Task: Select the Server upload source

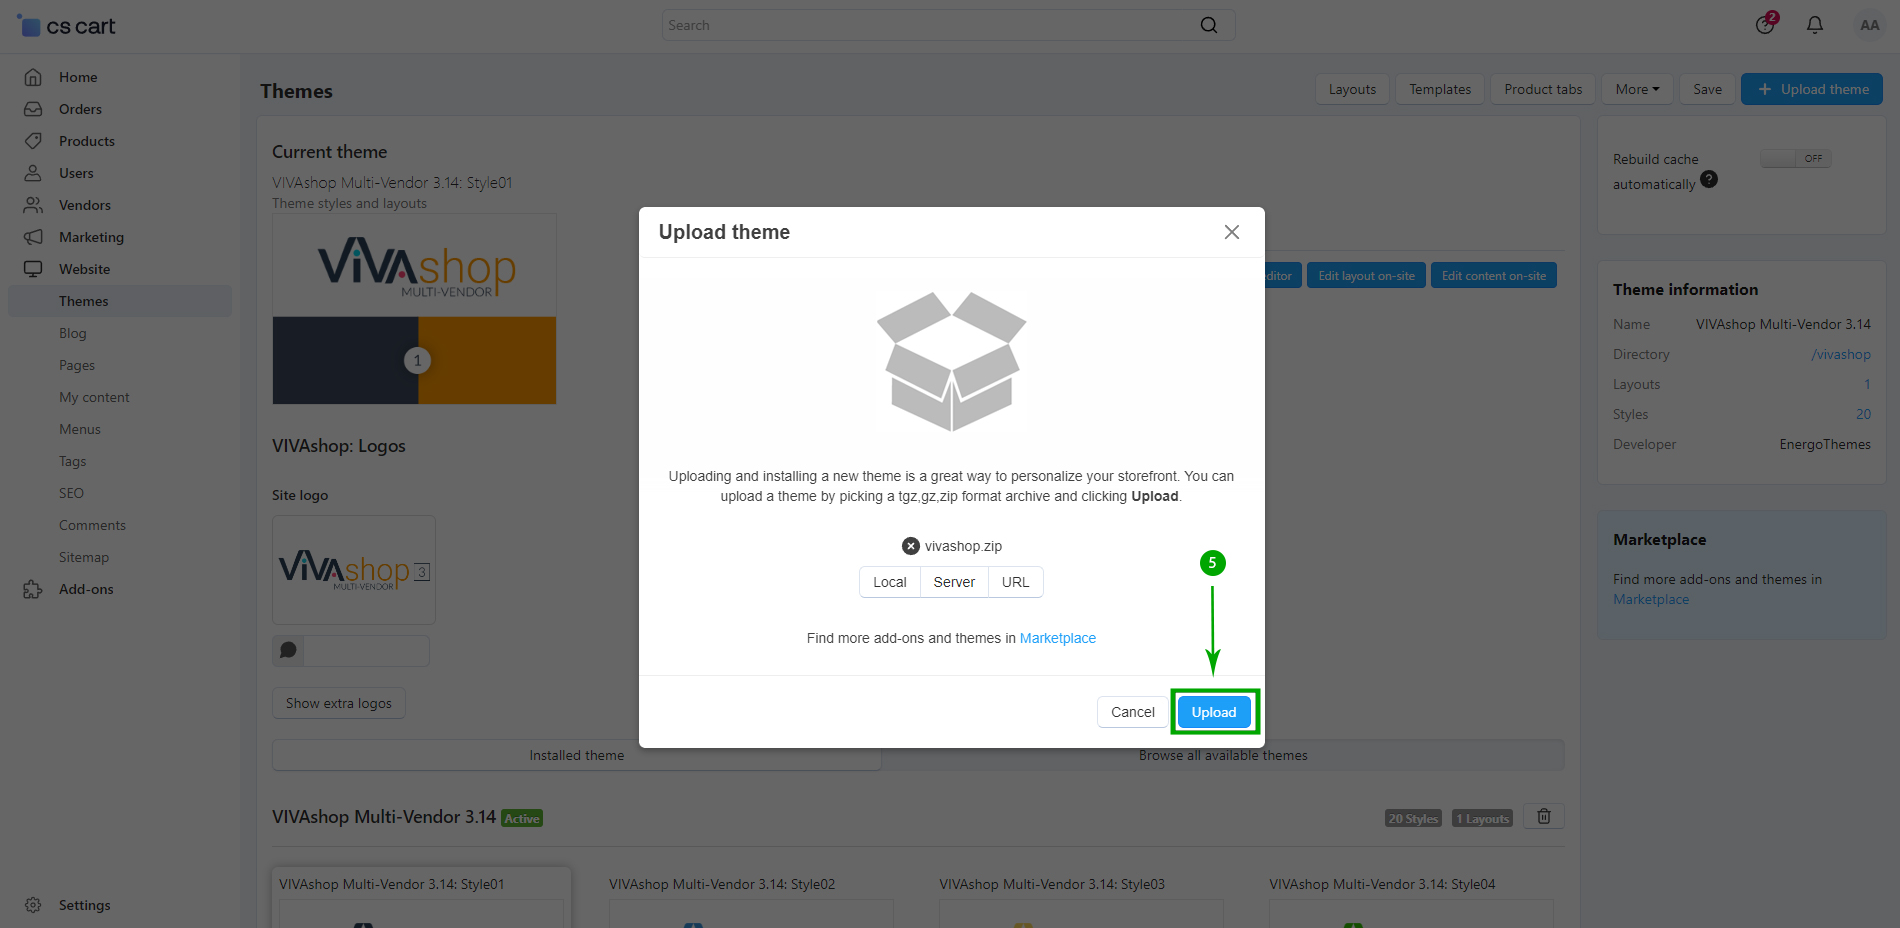Action: point(954,582)
